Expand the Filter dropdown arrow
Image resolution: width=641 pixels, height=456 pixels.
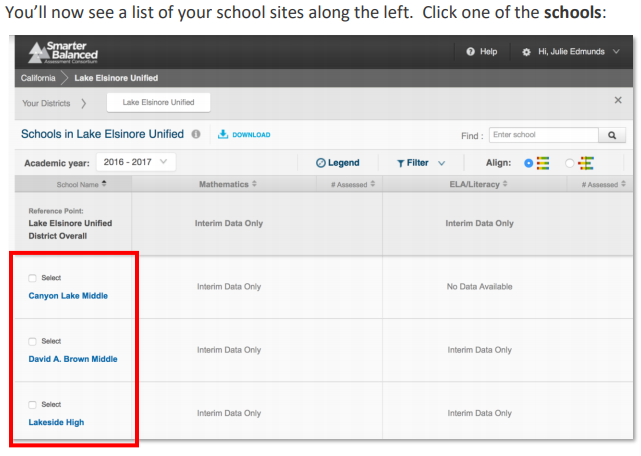(442, 163)
